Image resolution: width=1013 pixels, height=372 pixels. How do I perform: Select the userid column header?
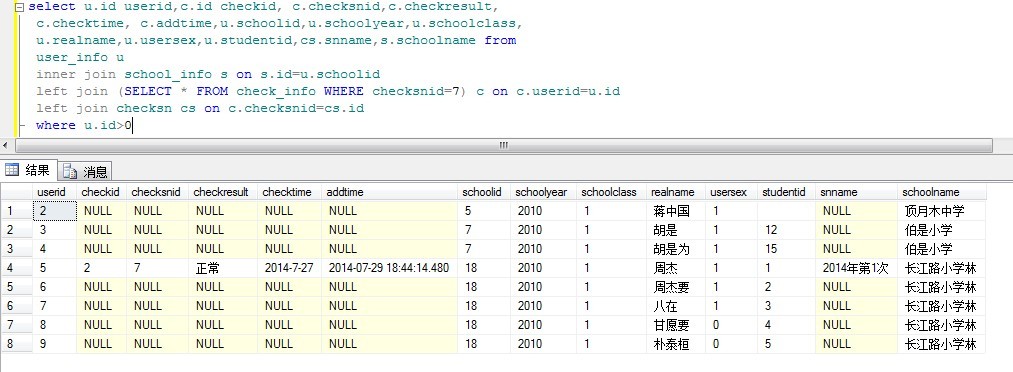click(x=55, y=192)
